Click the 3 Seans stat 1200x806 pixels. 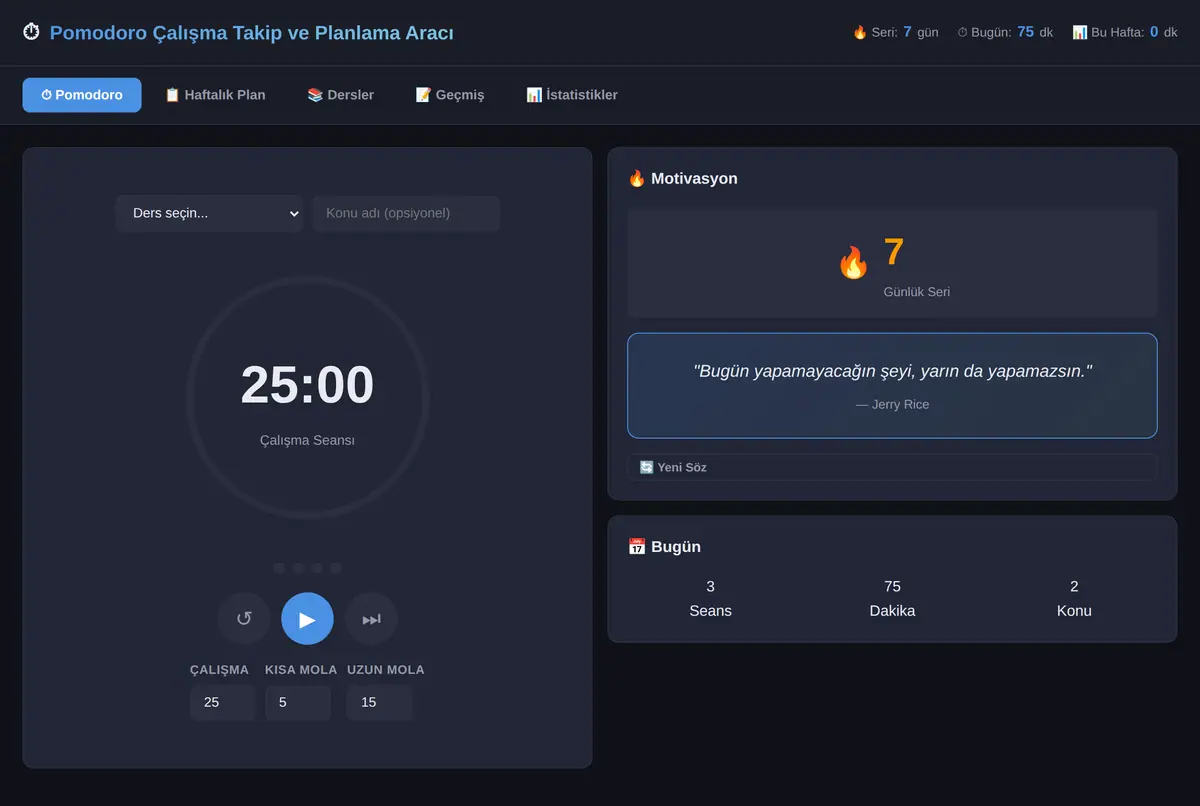coord(710,598)
